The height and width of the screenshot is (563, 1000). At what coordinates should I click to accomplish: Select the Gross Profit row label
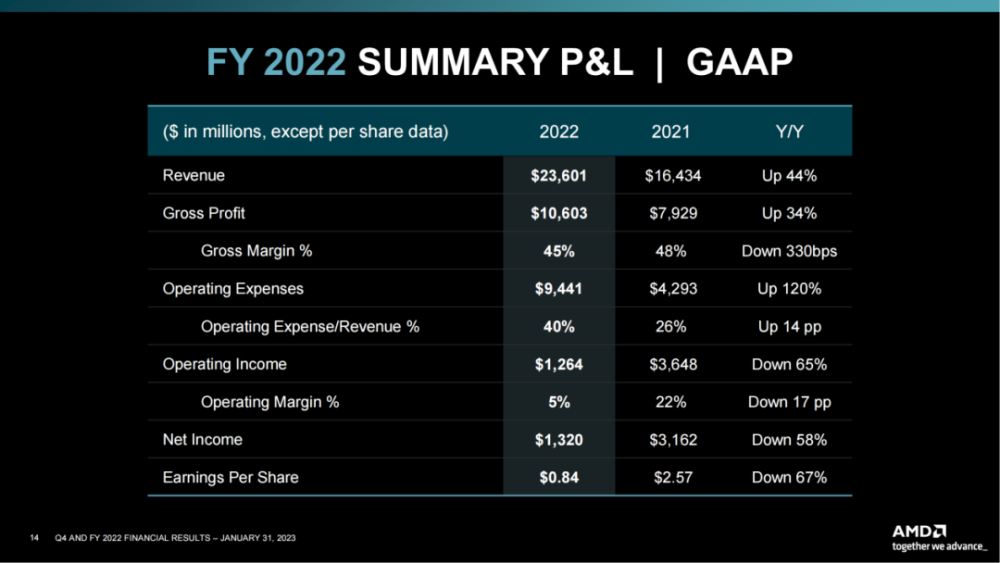(203, 213)
